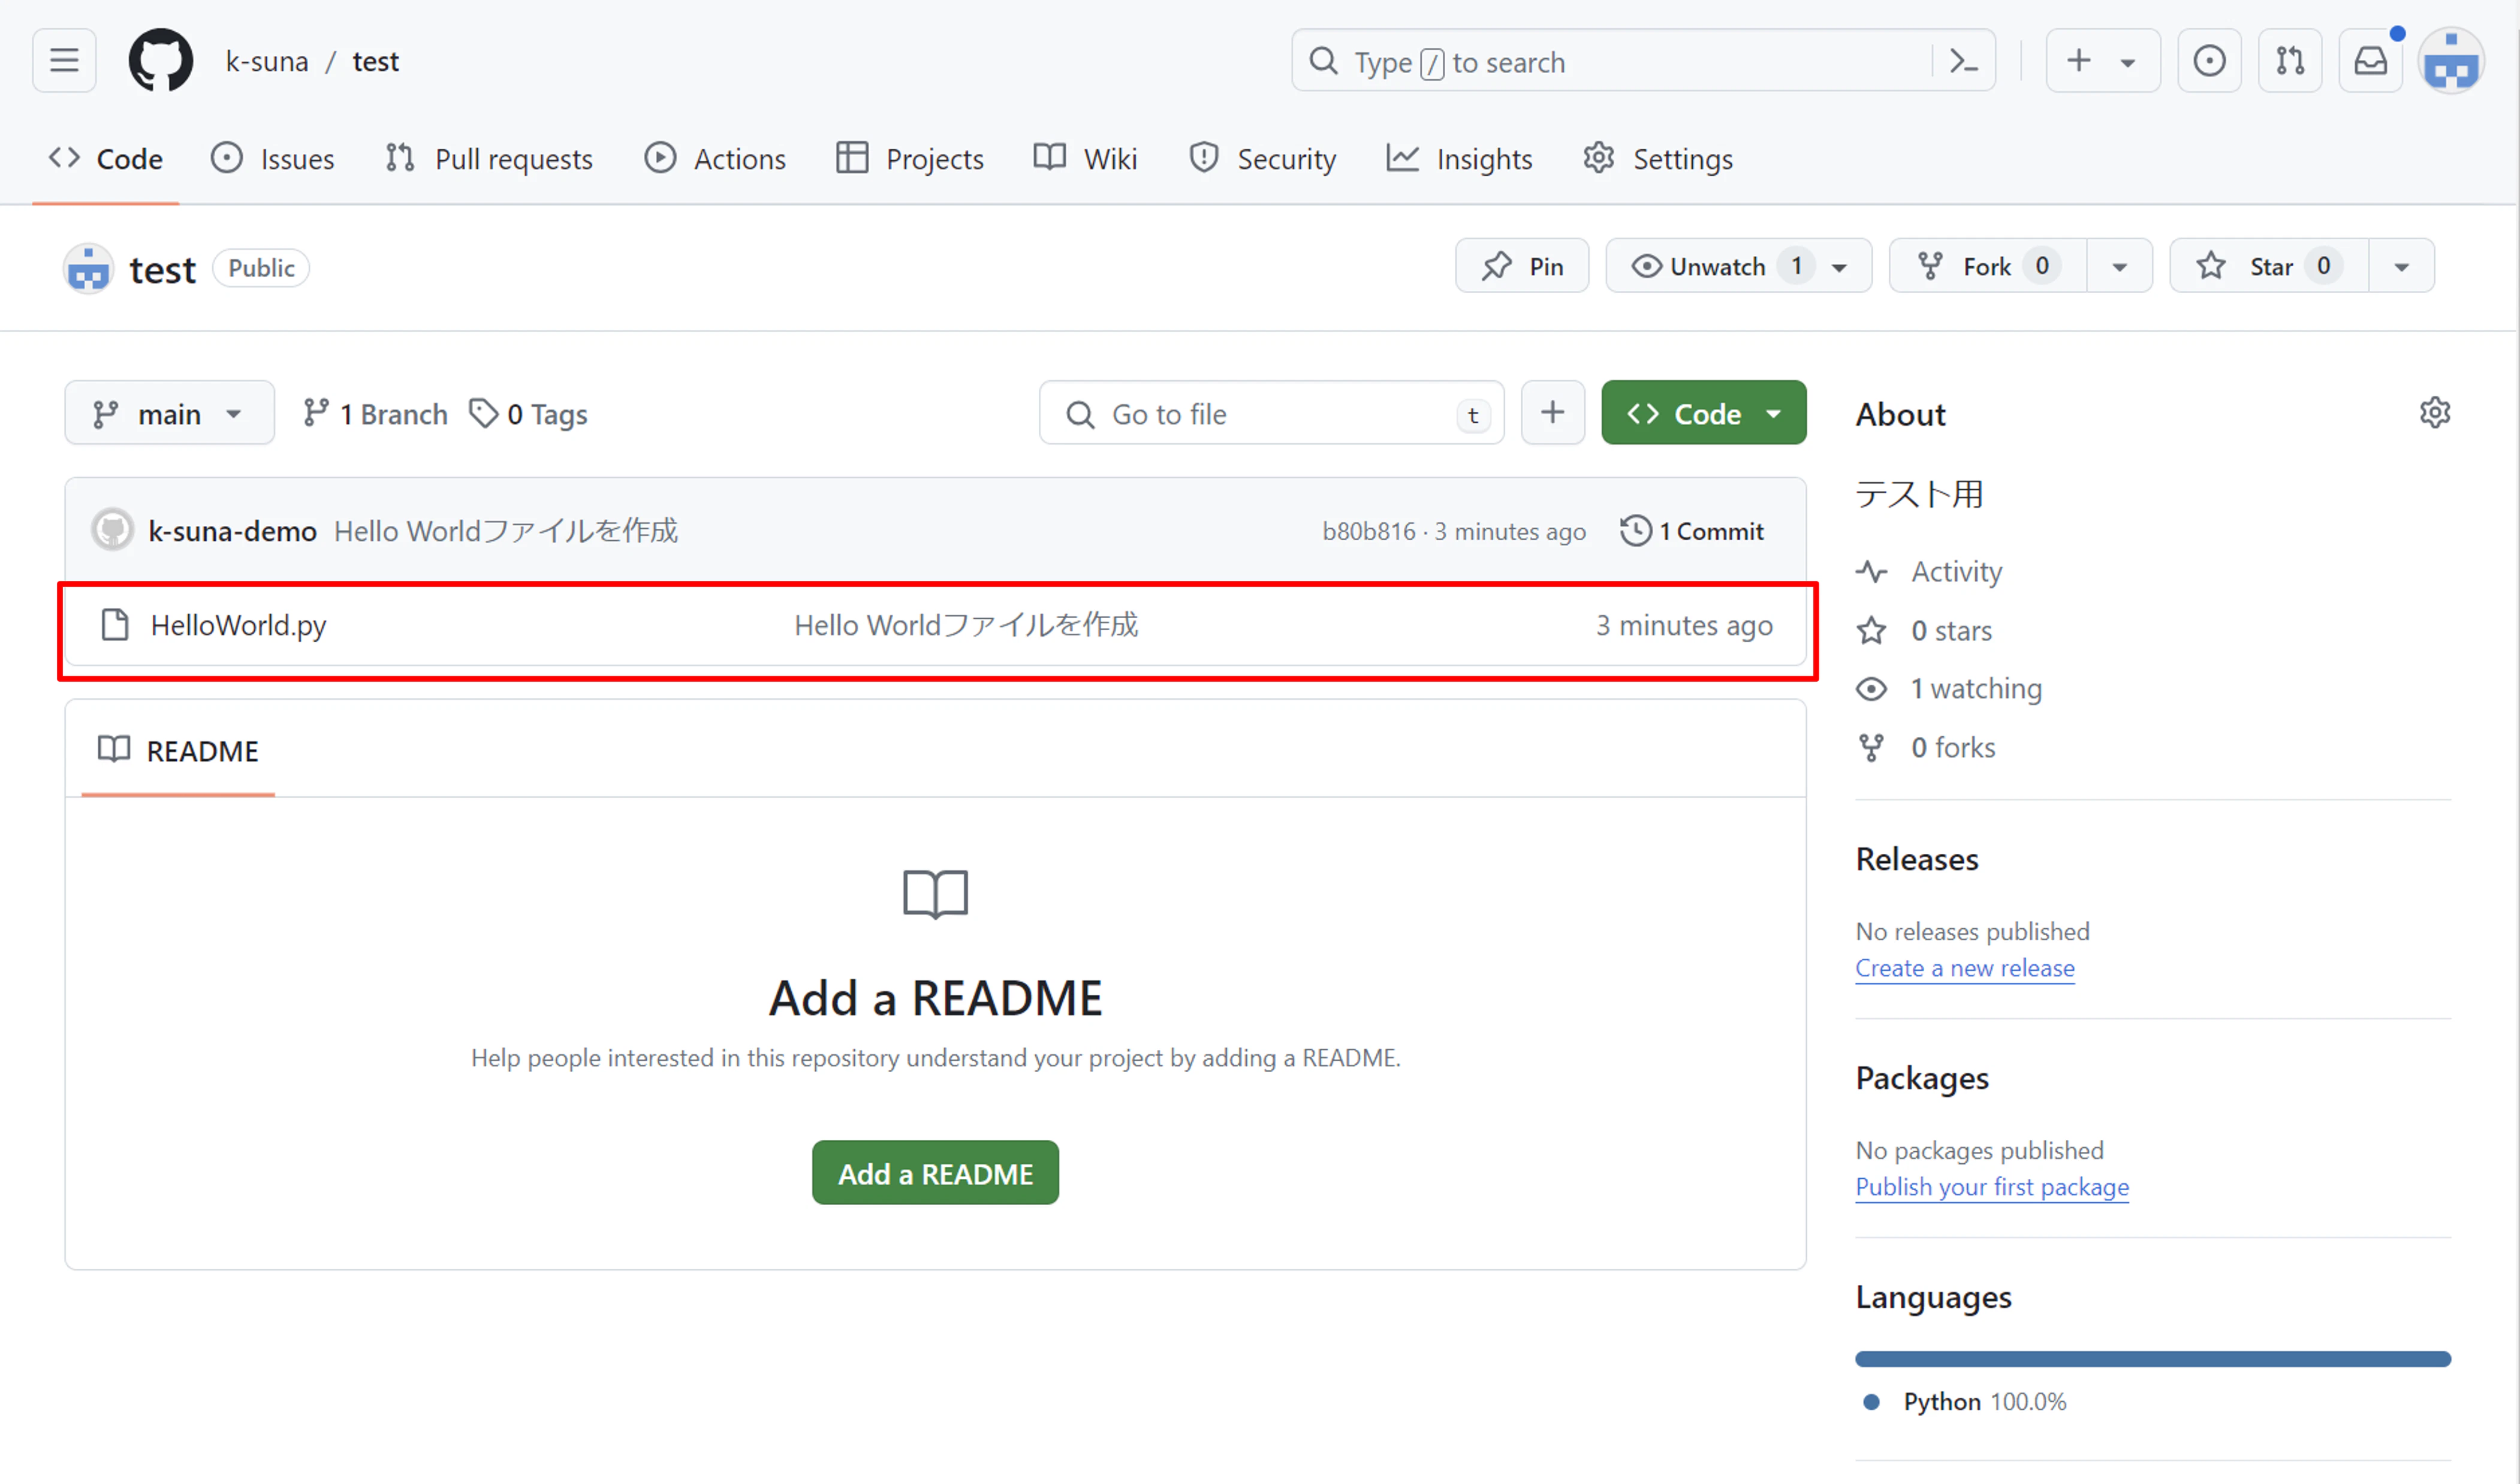Open the Issues shortcut in header

pyautogui.click(x=2209, y=61)
